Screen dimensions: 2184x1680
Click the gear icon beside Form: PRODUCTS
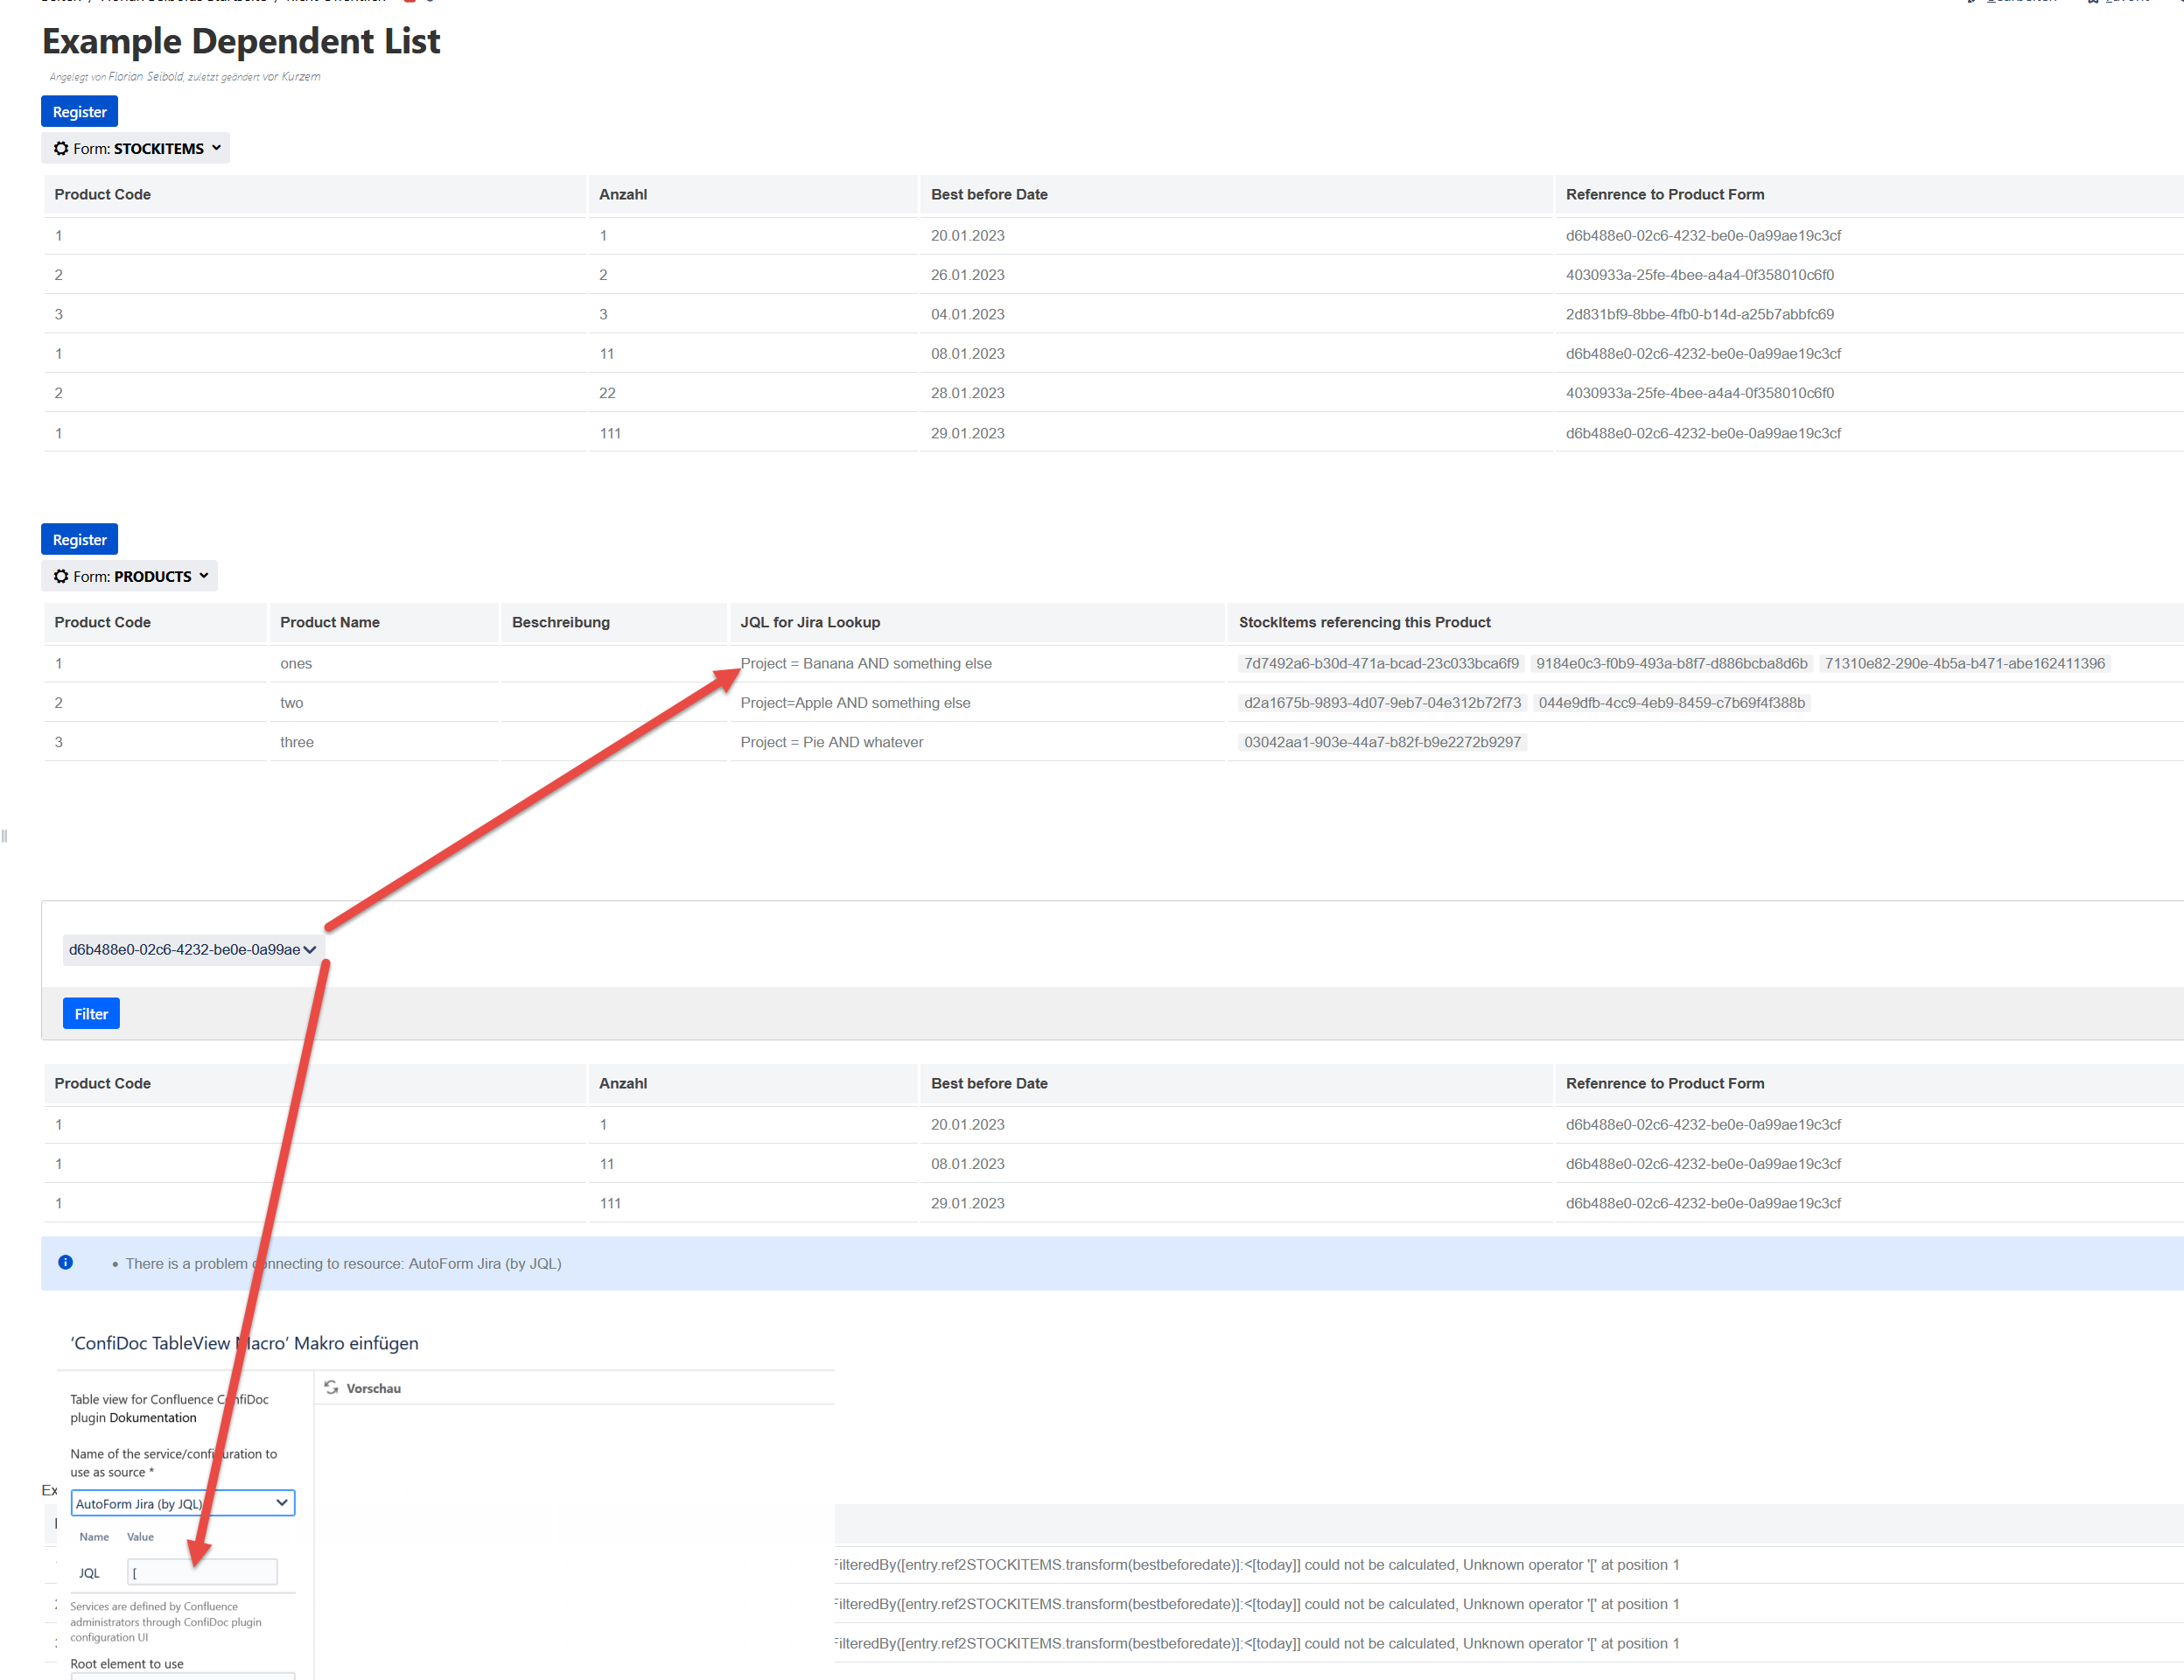click(x=61, y=576)
